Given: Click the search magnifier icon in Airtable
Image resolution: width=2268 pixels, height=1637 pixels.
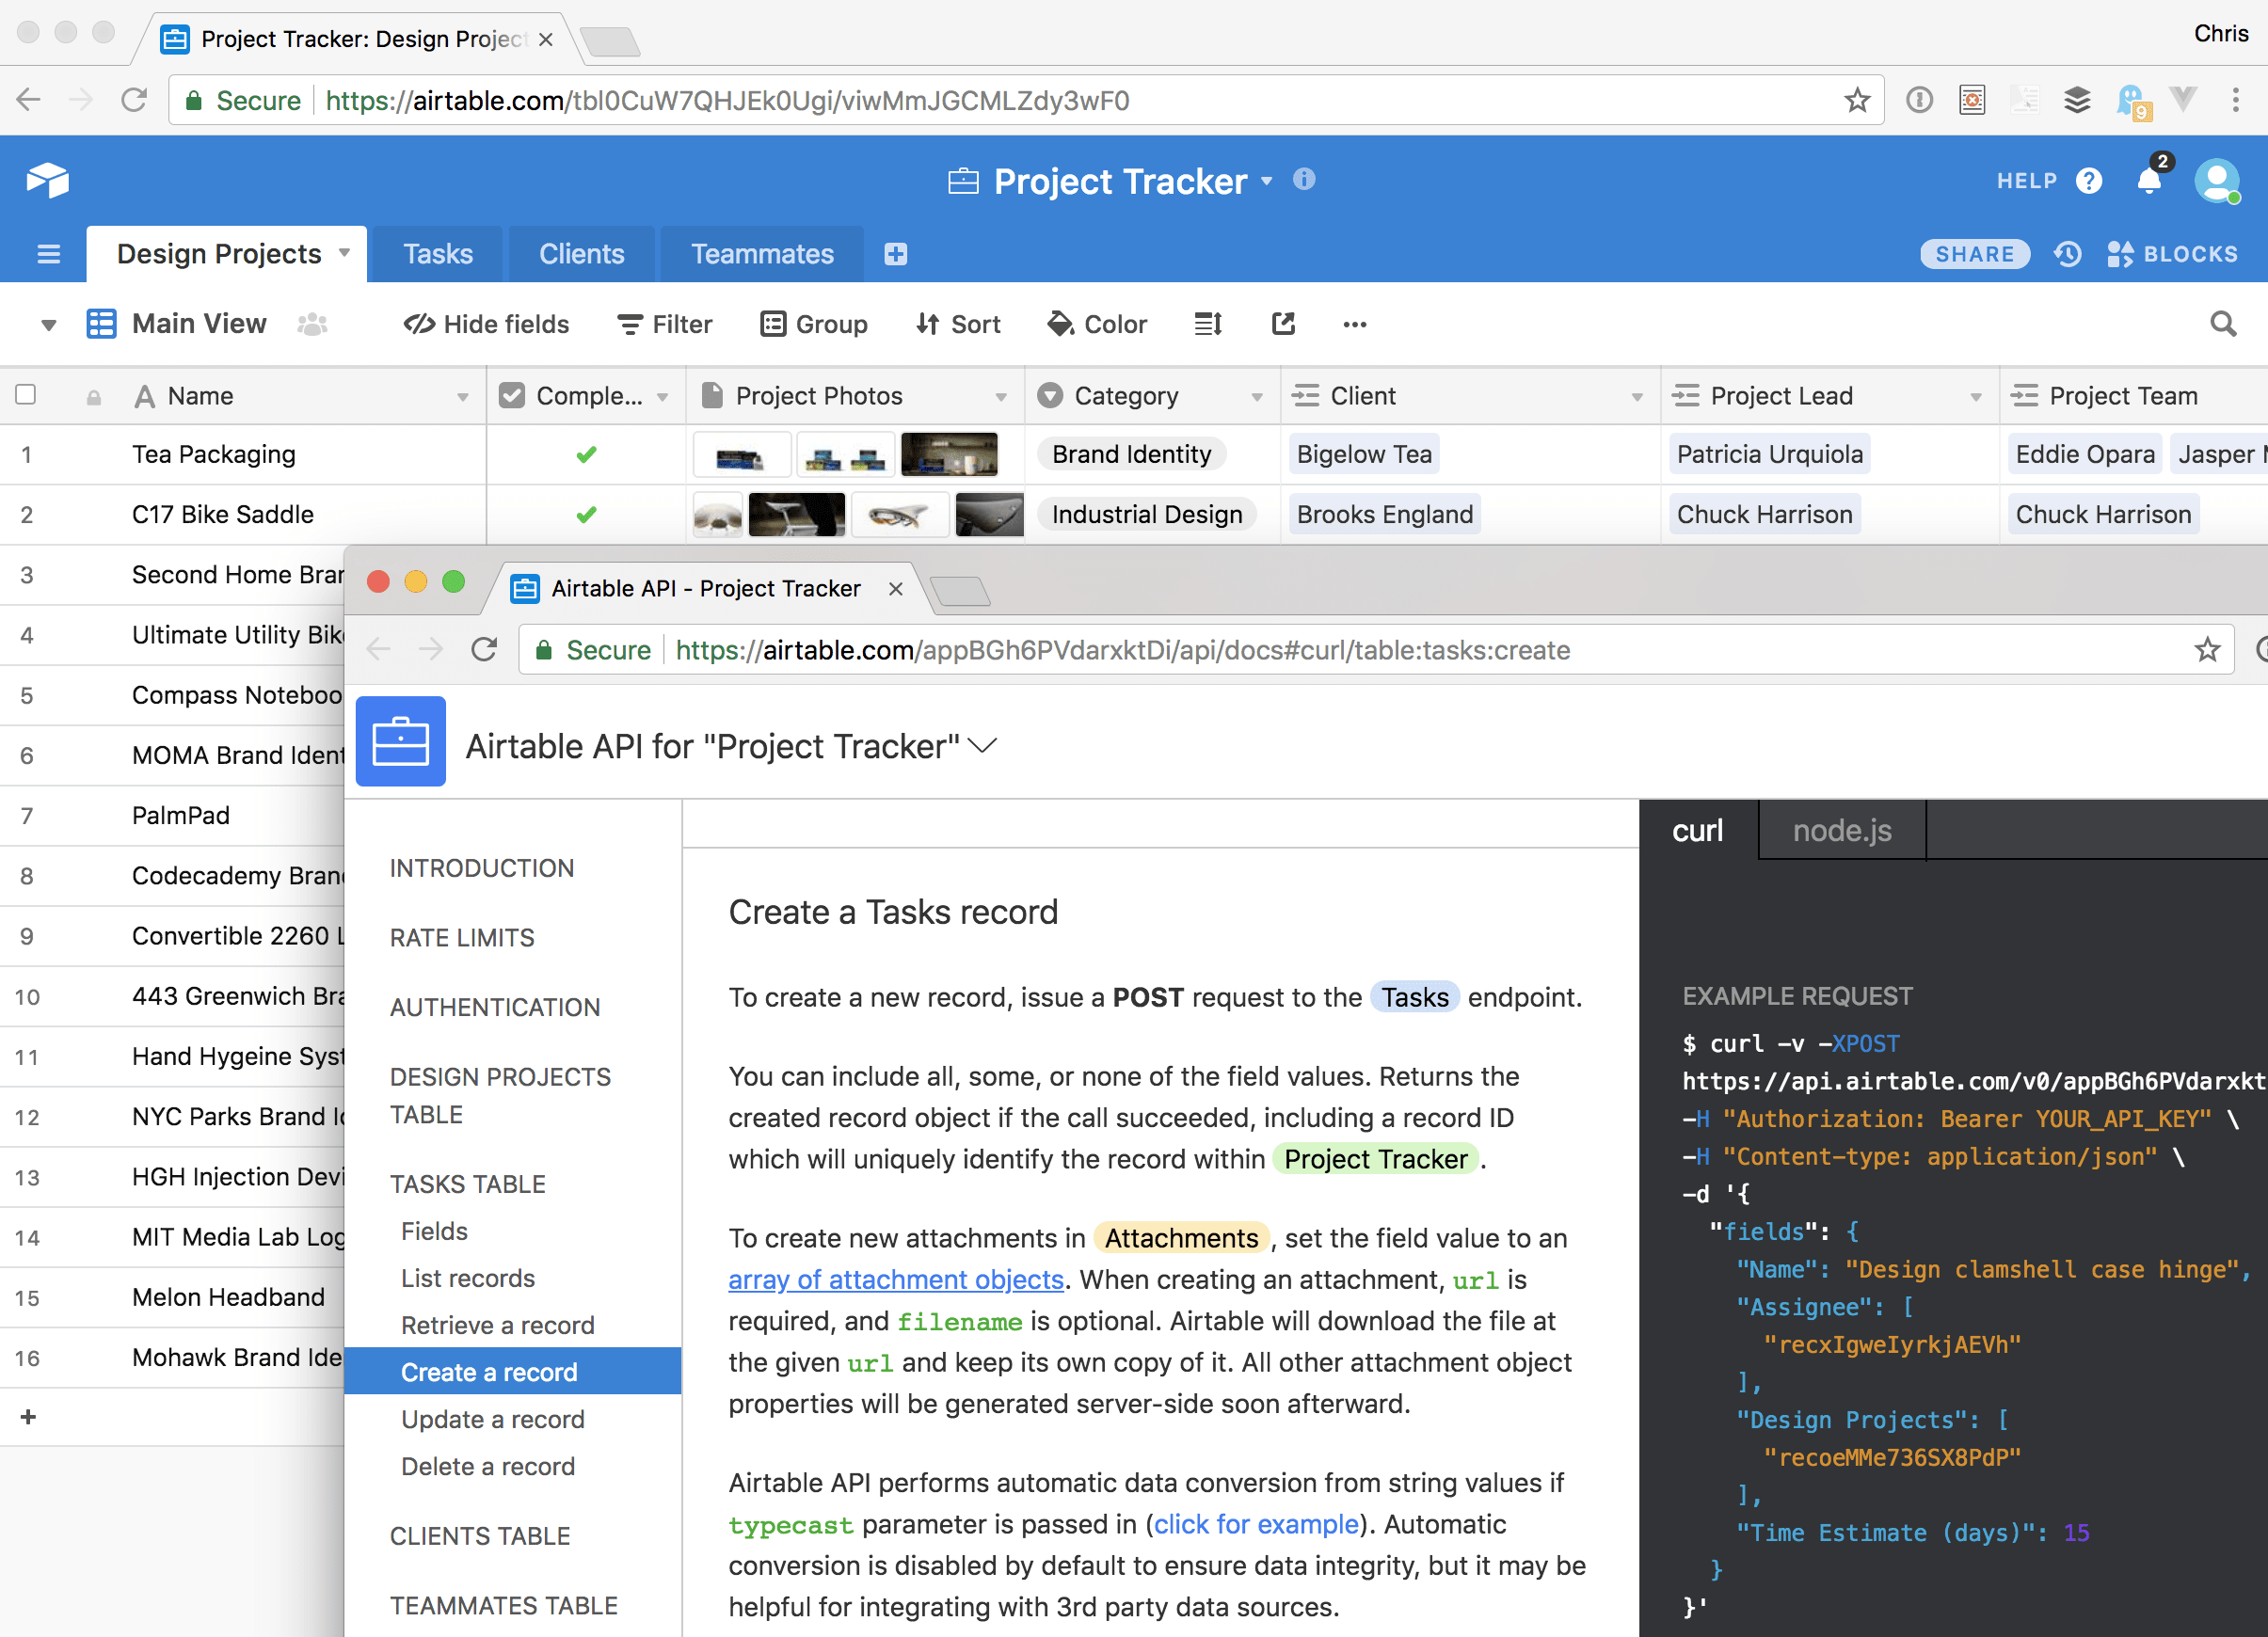Looking at the screenshot, I should [x=2223, y=324].
